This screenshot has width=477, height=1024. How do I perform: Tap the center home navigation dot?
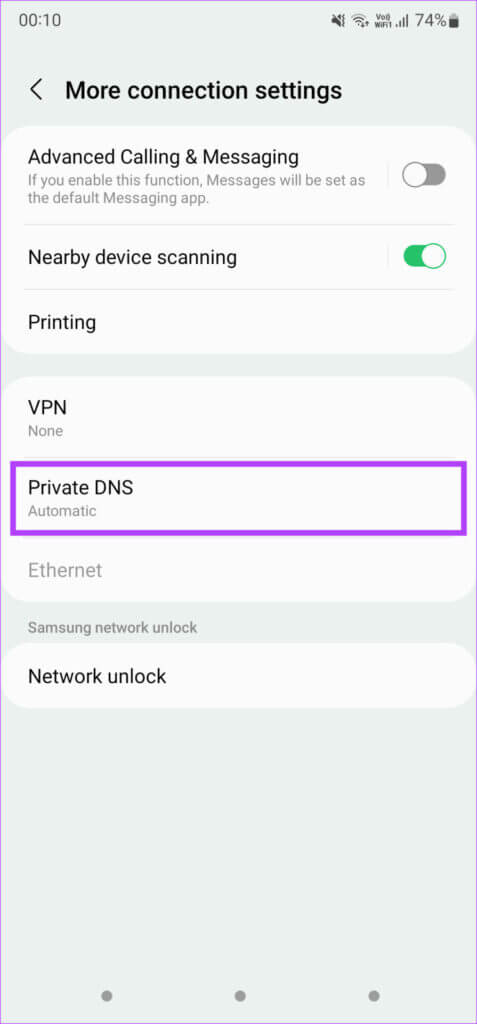click(240, 996)
